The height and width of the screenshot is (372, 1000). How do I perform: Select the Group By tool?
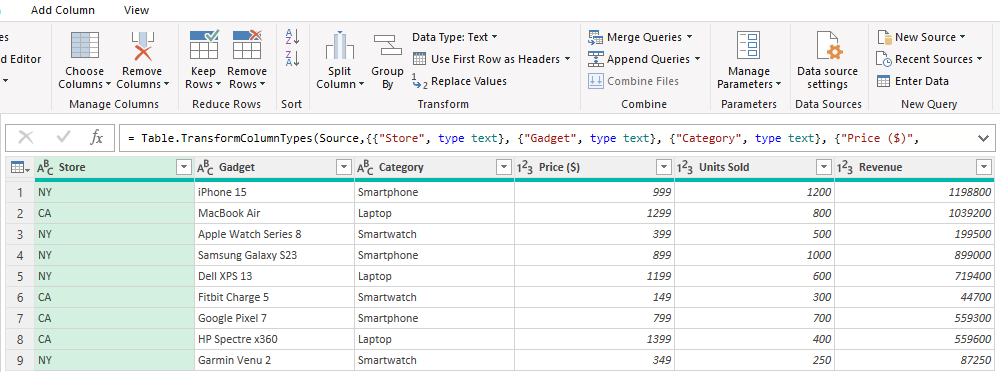click(387, 59)
